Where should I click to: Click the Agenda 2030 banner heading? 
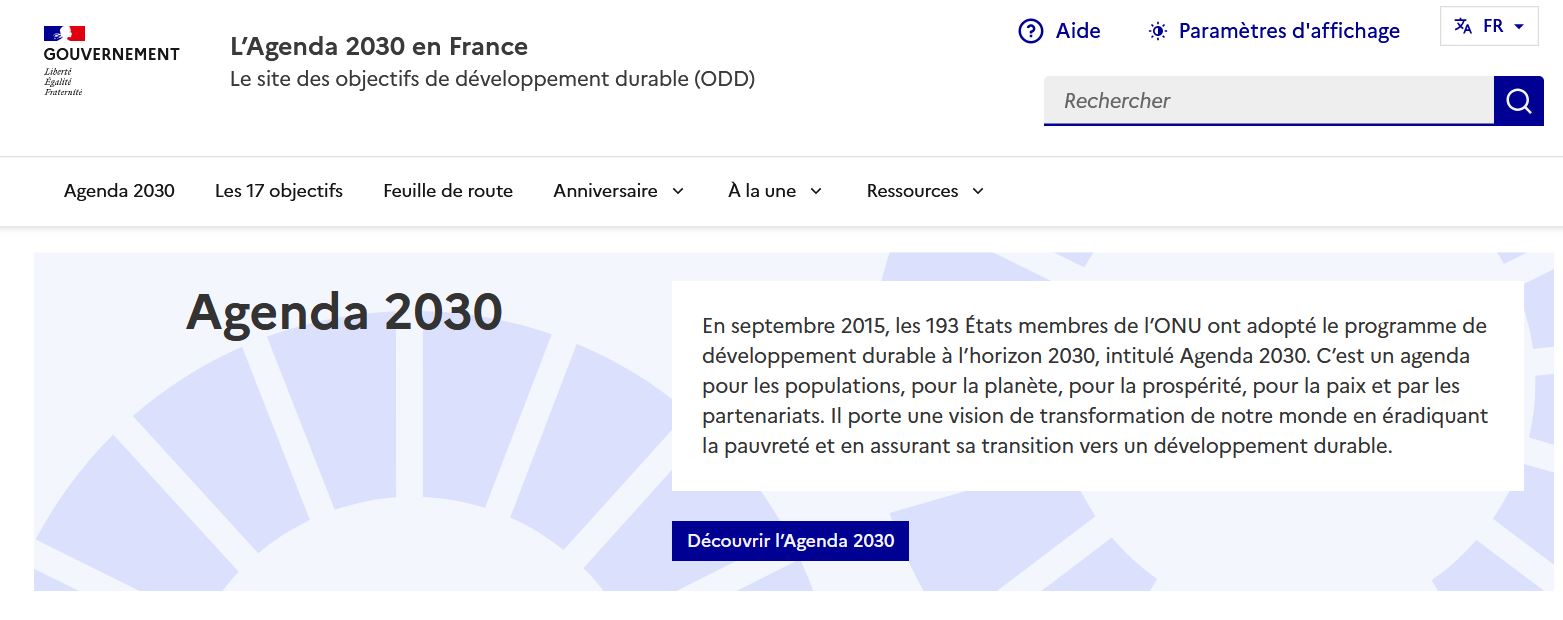[344, 312]
